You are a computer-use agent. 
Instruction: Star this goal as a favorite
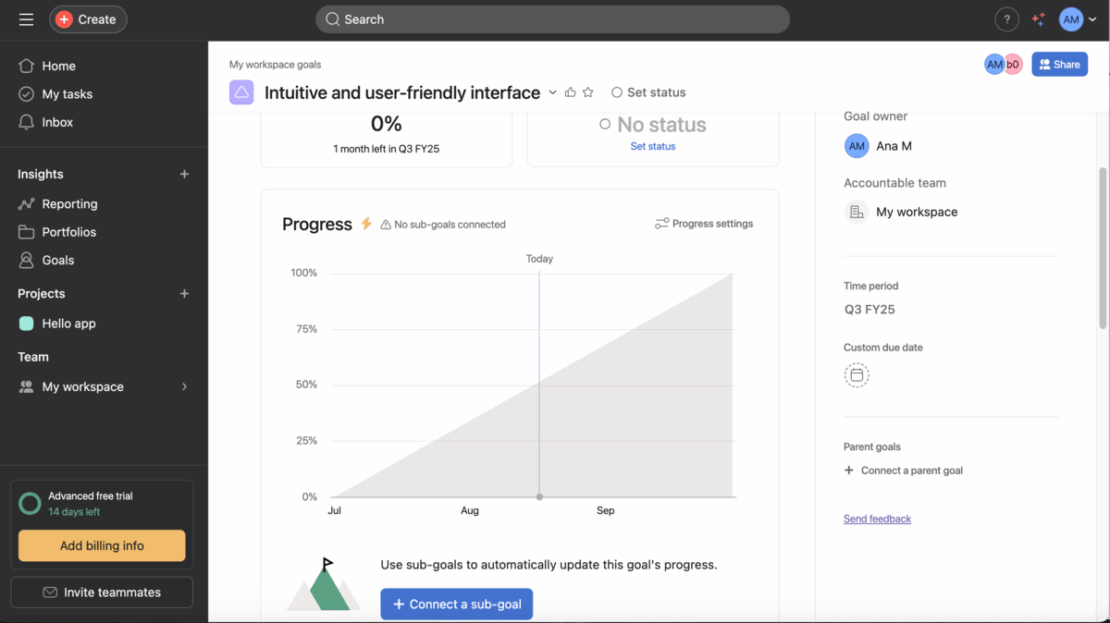[588, 91]
